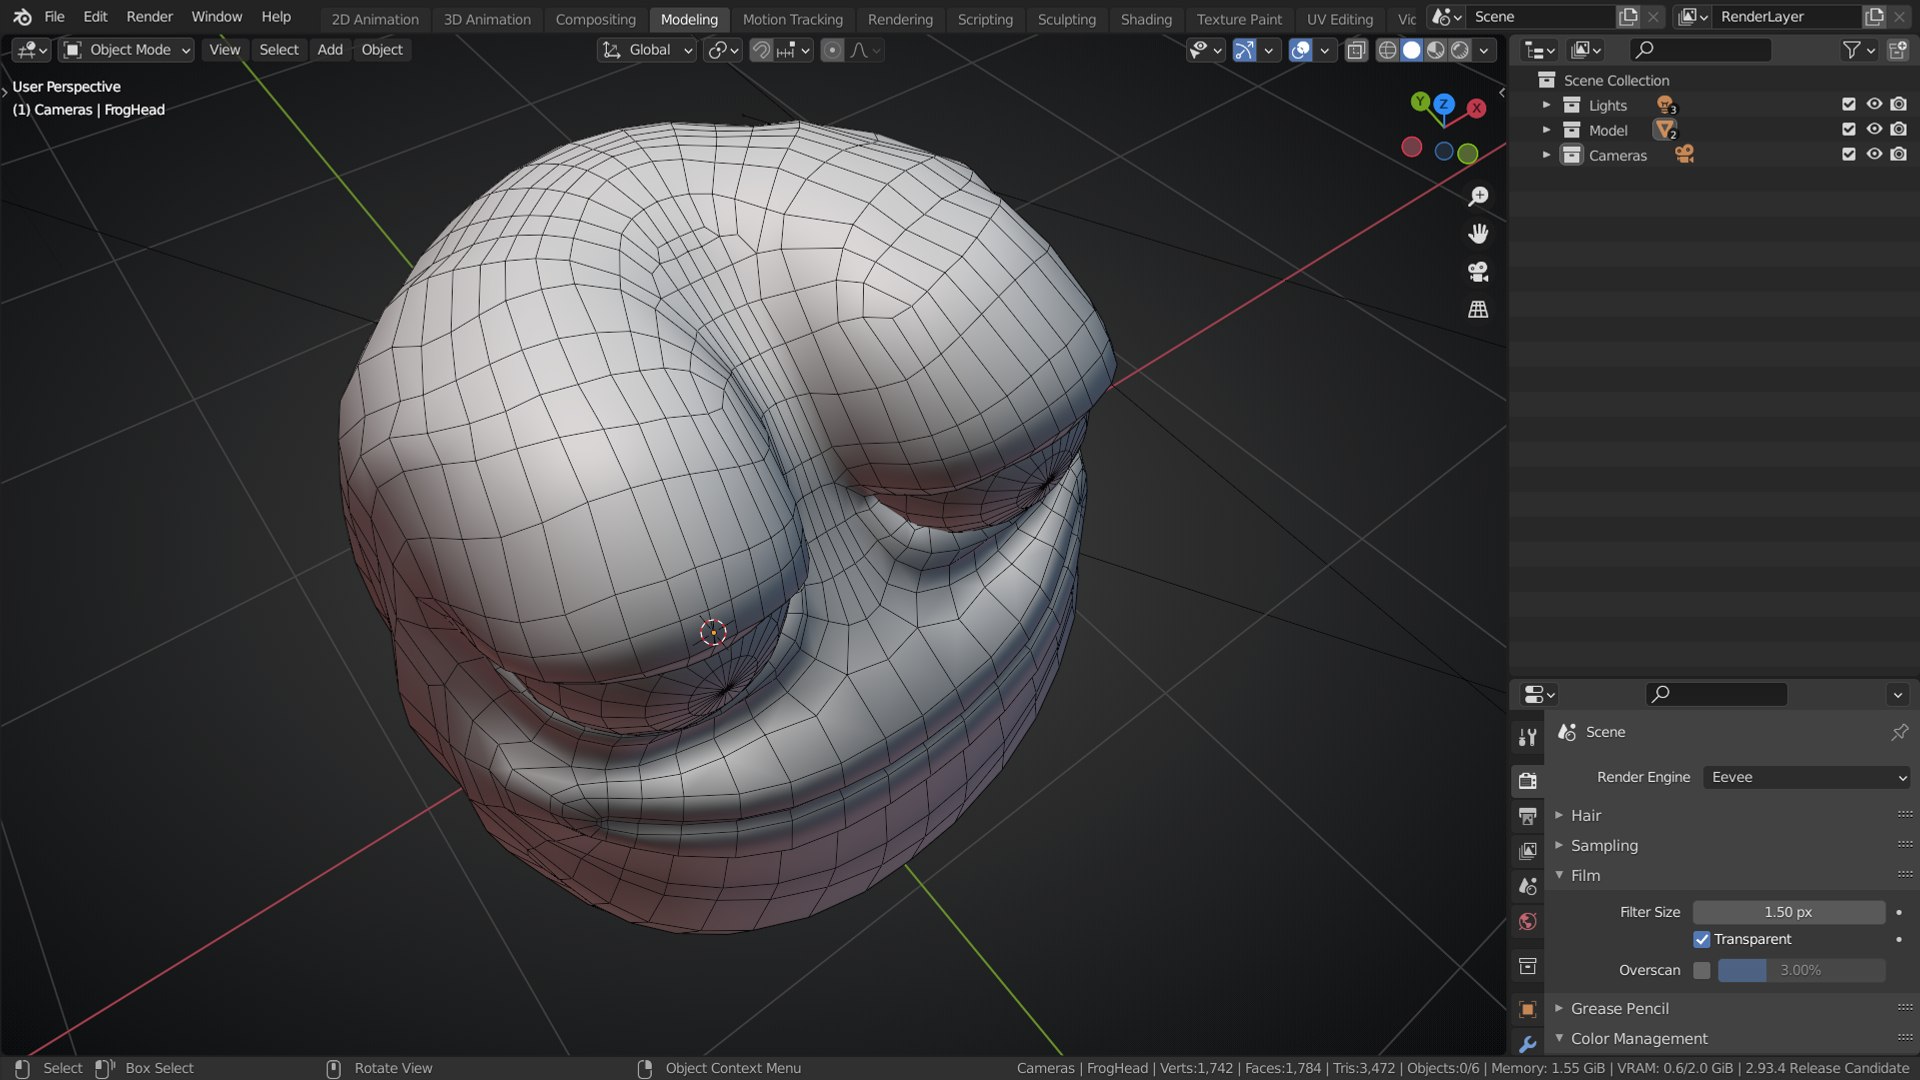Open the View Layer properties tab
Screen dimensions: 1920x1080
tap(1527, 851)
